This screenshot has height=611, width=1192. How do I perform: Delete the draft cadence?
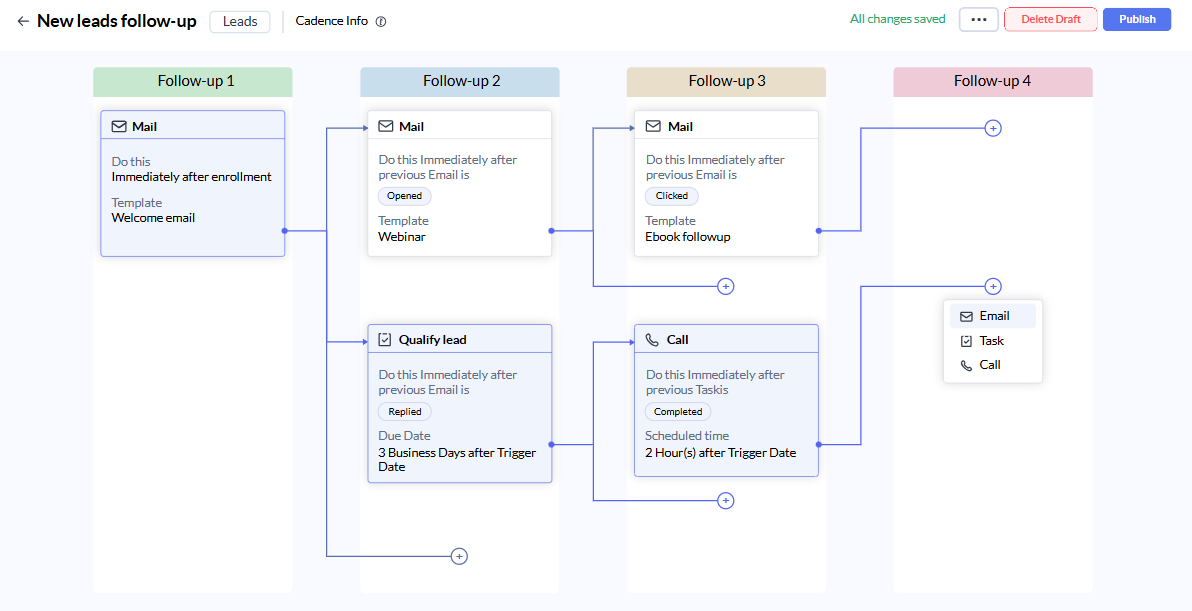[1051, 20]
